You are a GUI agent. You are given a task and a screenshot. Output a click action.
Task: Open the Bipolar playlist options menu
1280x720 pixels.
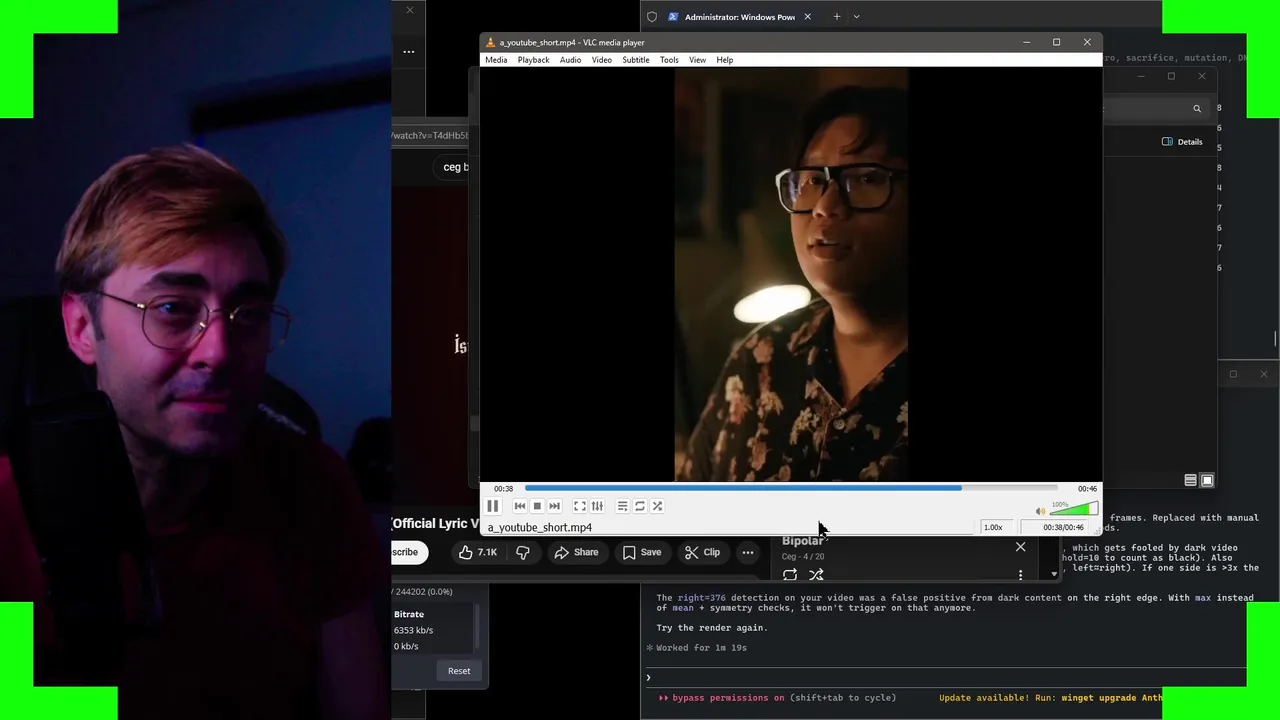[x=1020, y=574]
